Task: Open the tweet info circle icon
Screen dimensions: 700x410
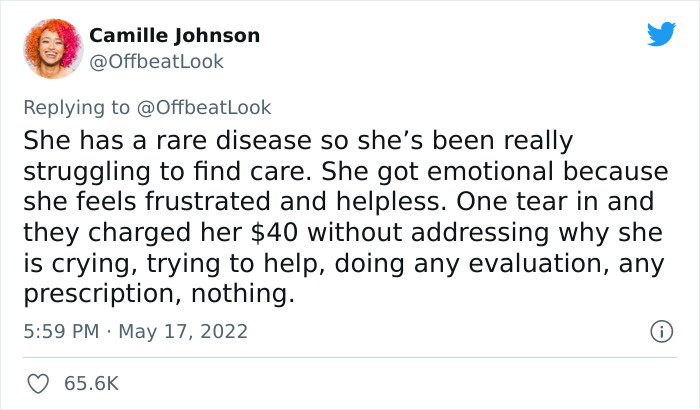Action: [661, 332]
